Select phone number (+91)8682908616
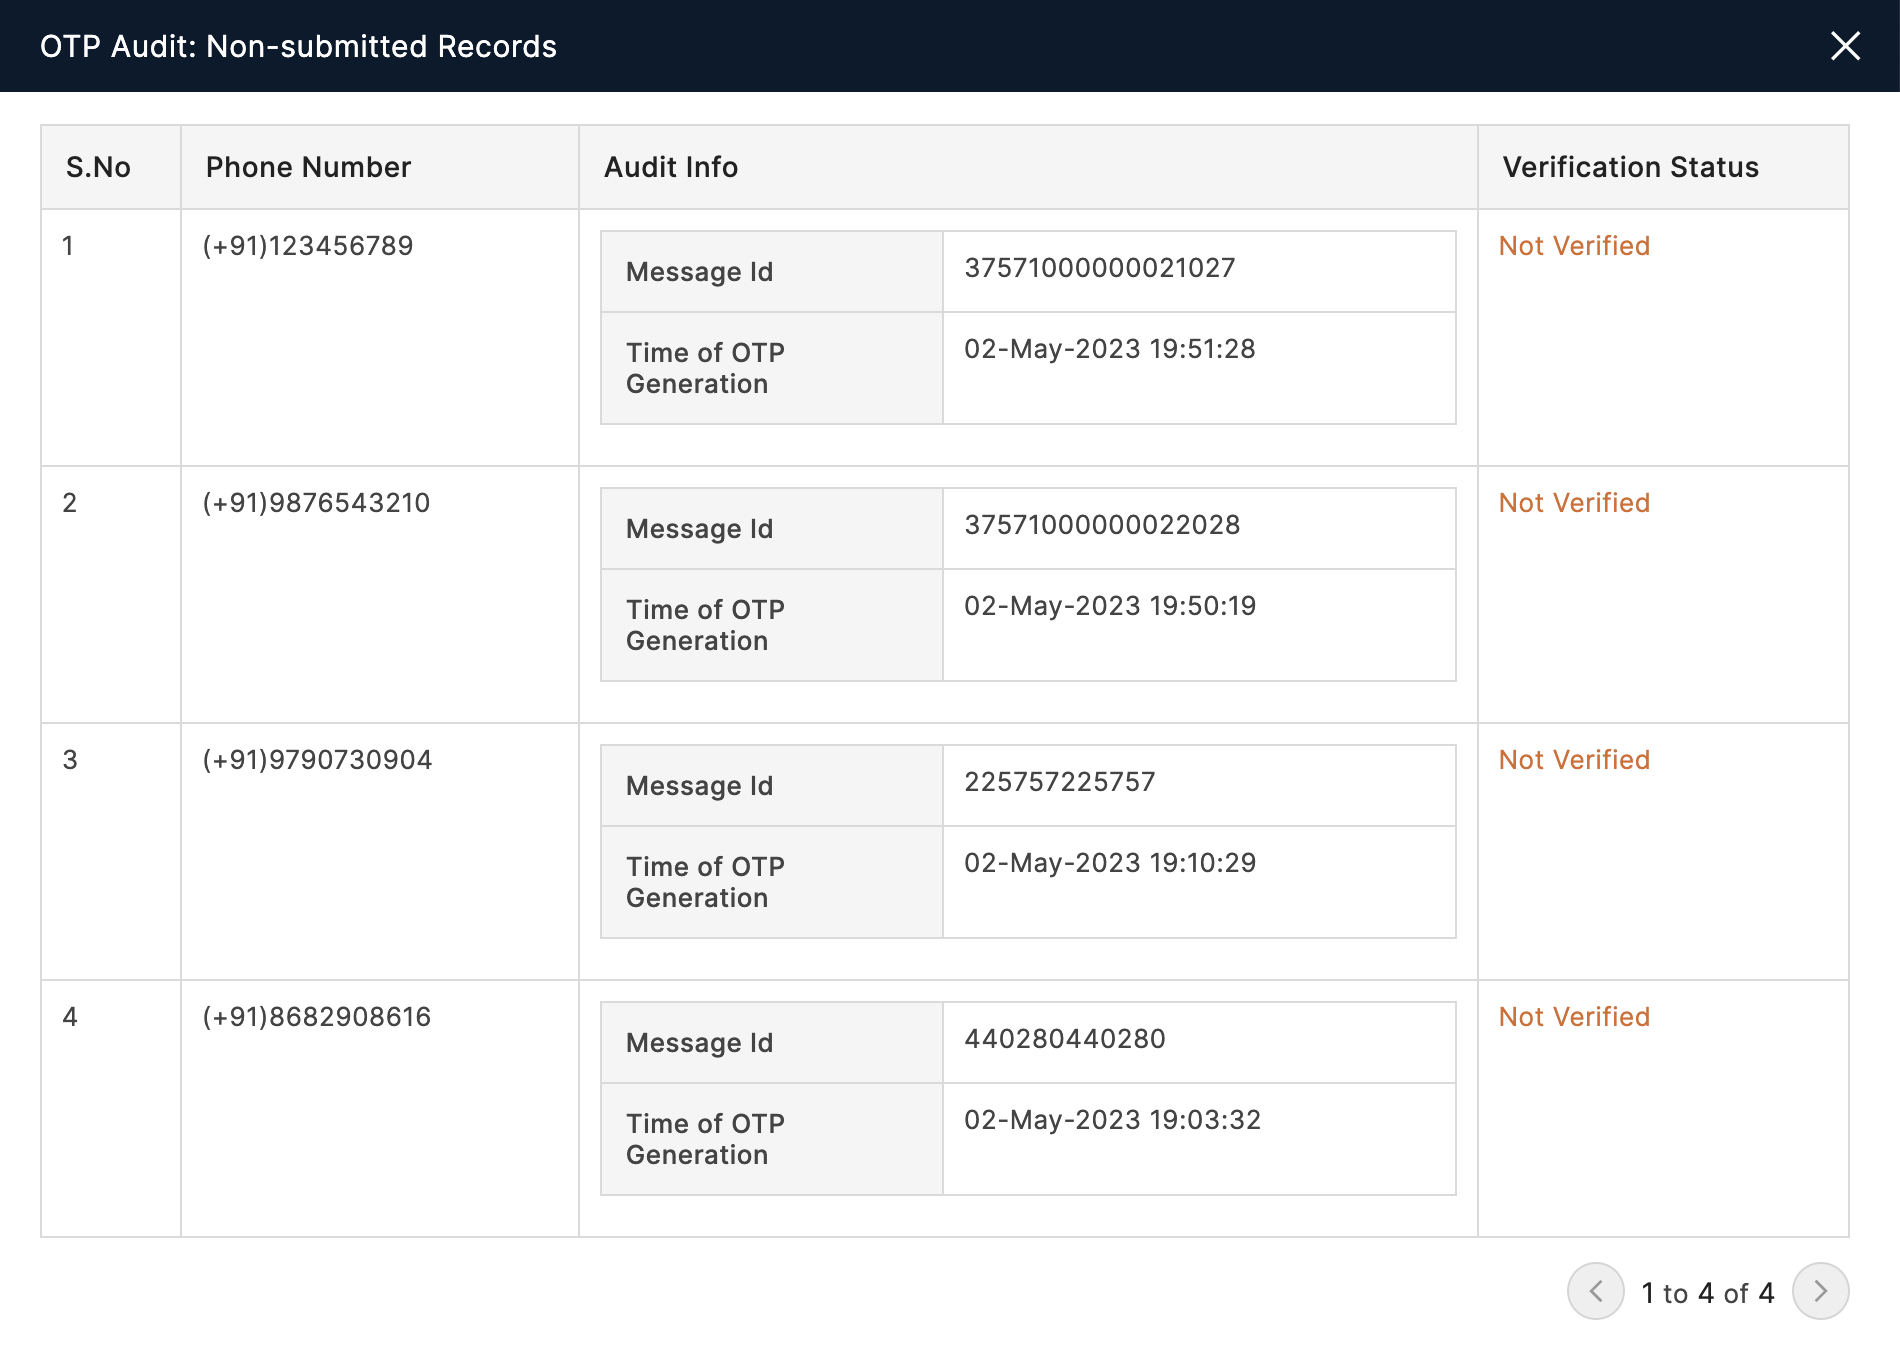Image resolution: width=1900 pixels, height=1360 pixels. (x=317, y=1017)
